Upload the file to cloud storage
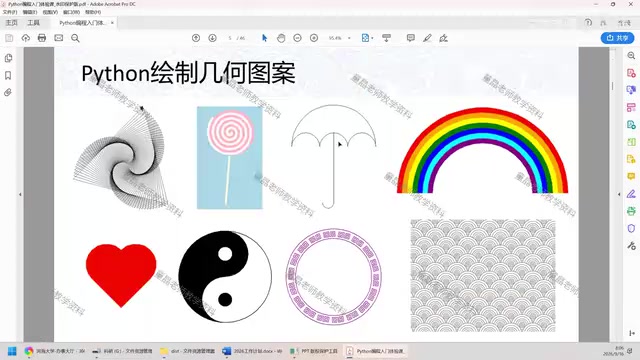 click(x=26, y=38)
